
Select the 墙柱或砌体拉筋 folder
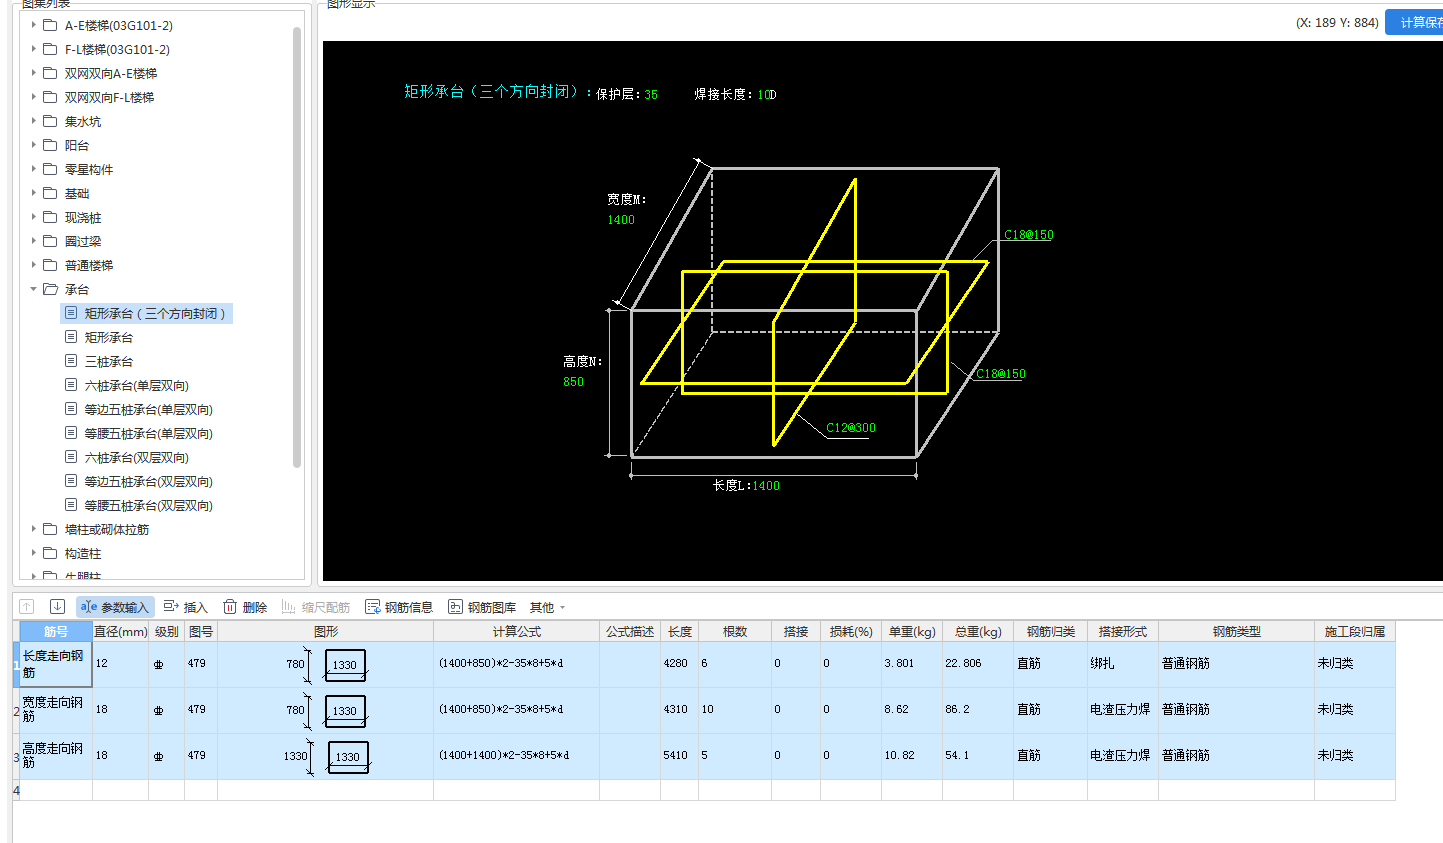click(107, 529)
